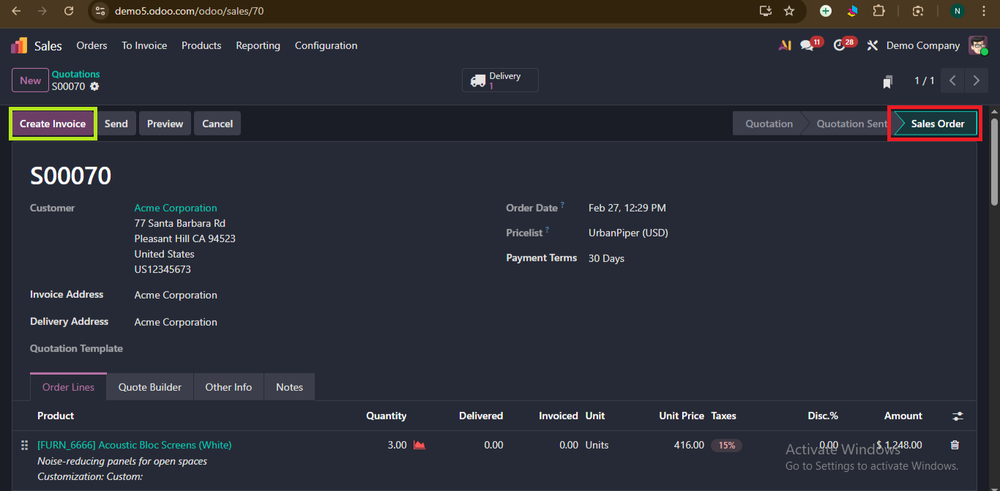Switch to the Notes tab
Viewport: 1000px width, 491px height.
click(x=289, y=387)
